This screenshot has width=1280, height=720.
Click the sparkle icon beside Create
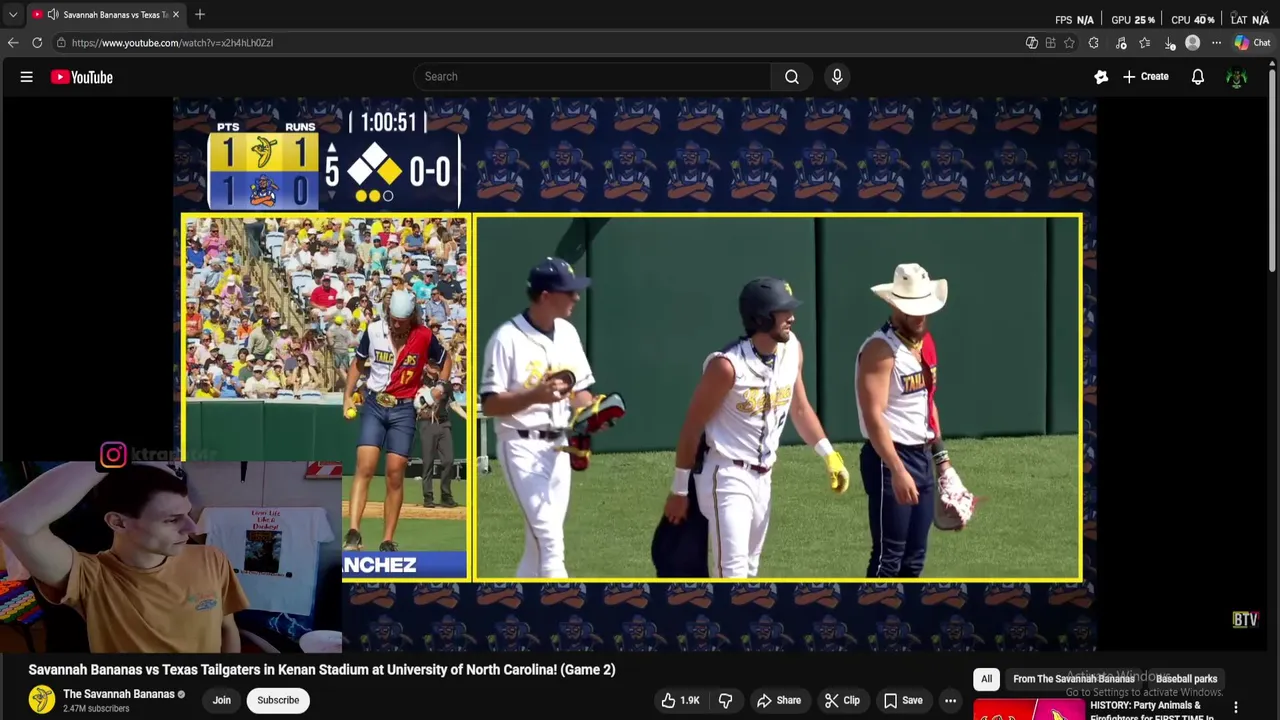coord(1101,77)
